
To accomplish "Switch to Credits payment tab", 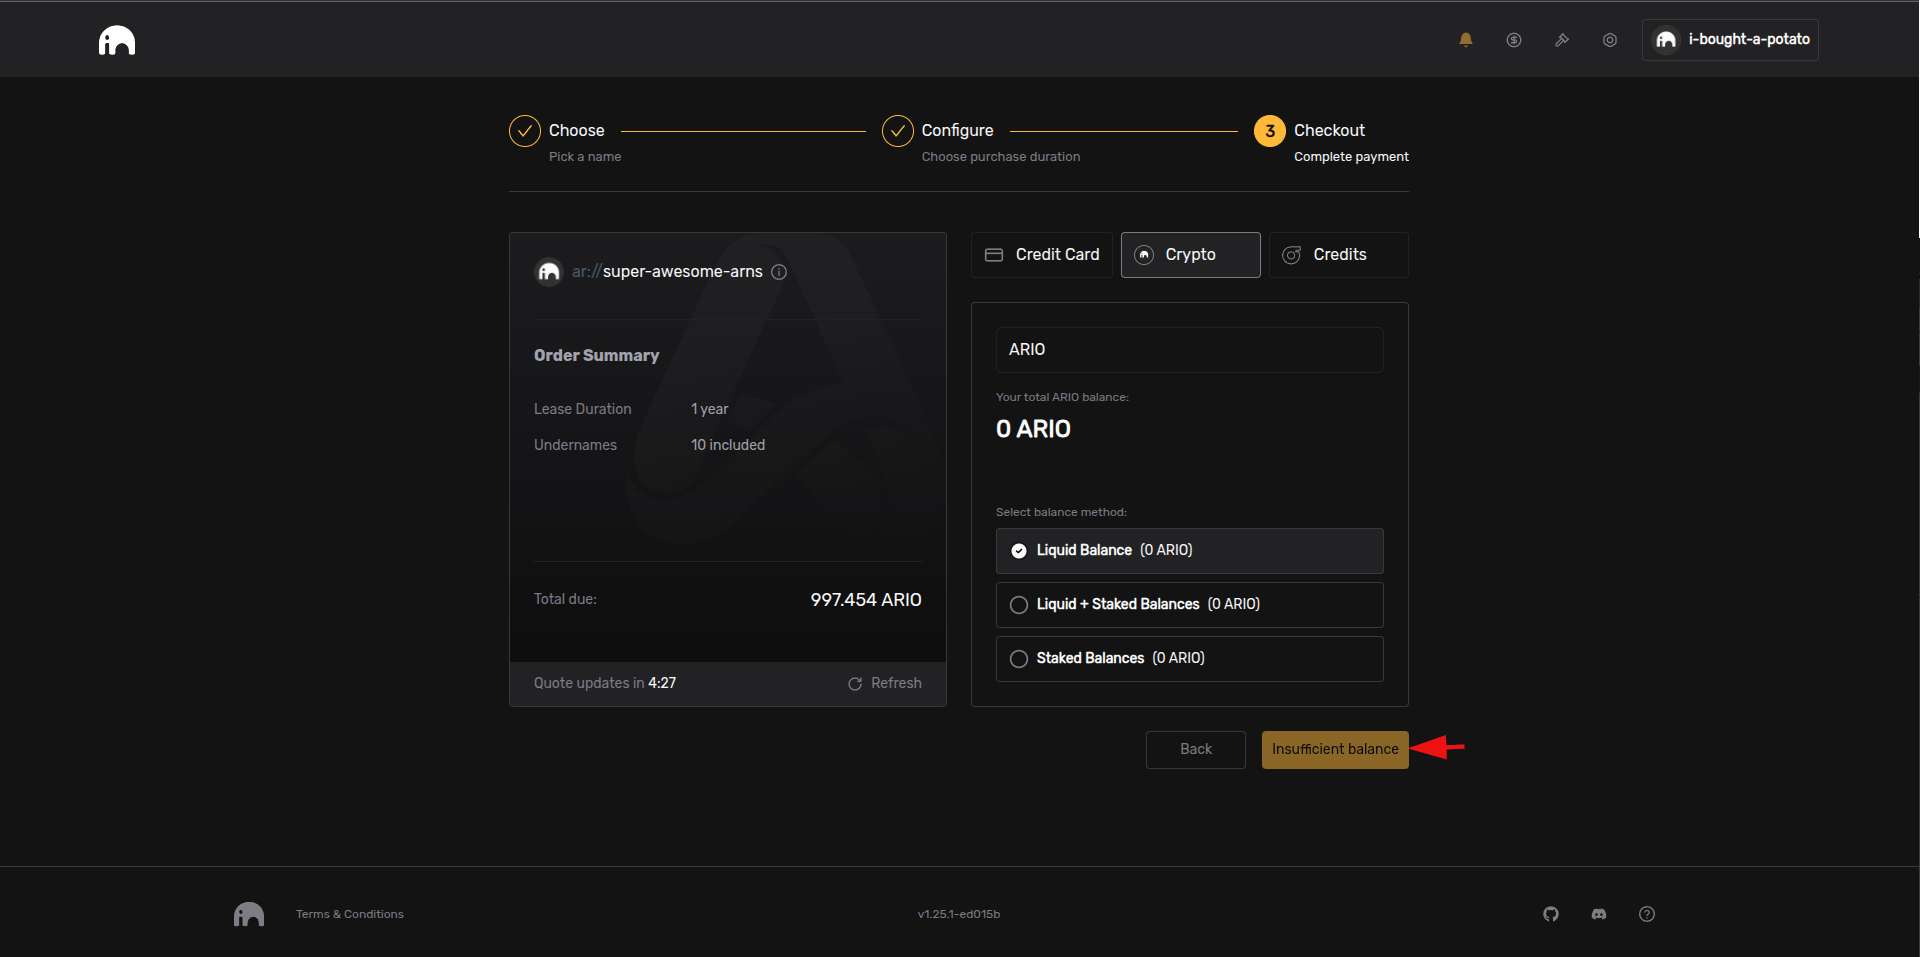I will [1338, 255].
